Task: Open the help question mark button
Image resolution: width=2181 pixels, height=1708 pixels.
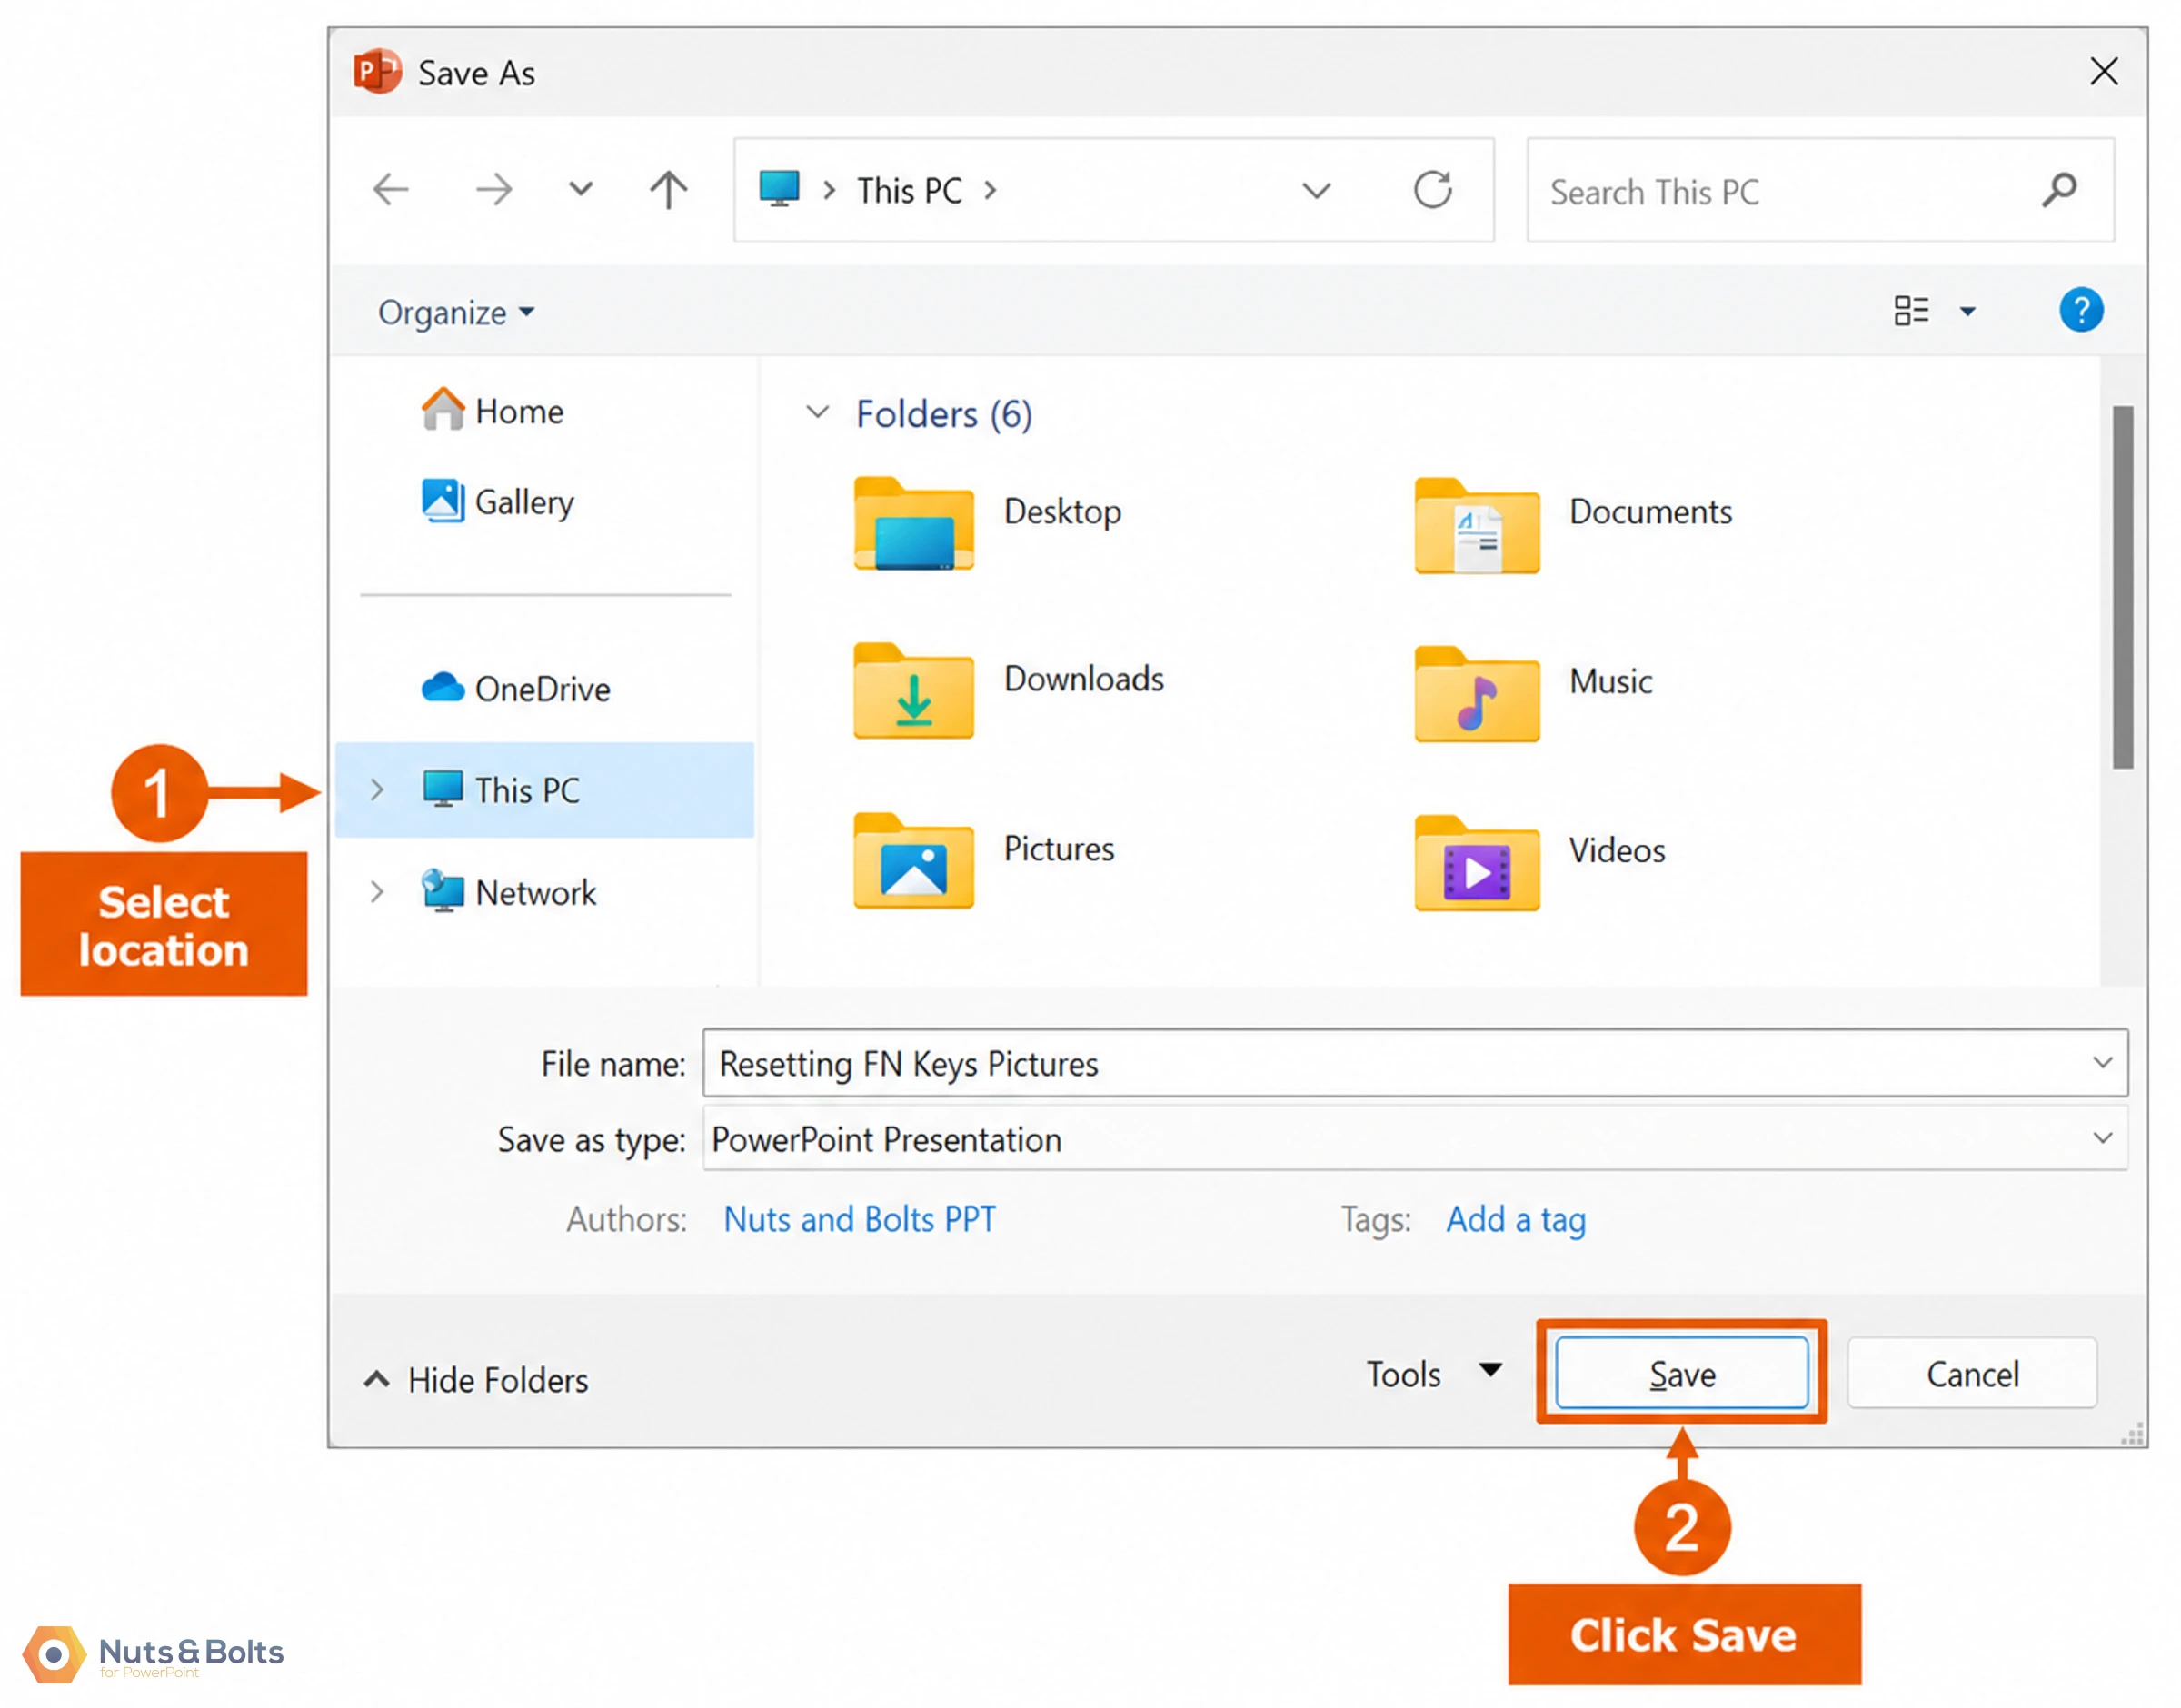Action: pyautogui.click(x=2080, y=310)
